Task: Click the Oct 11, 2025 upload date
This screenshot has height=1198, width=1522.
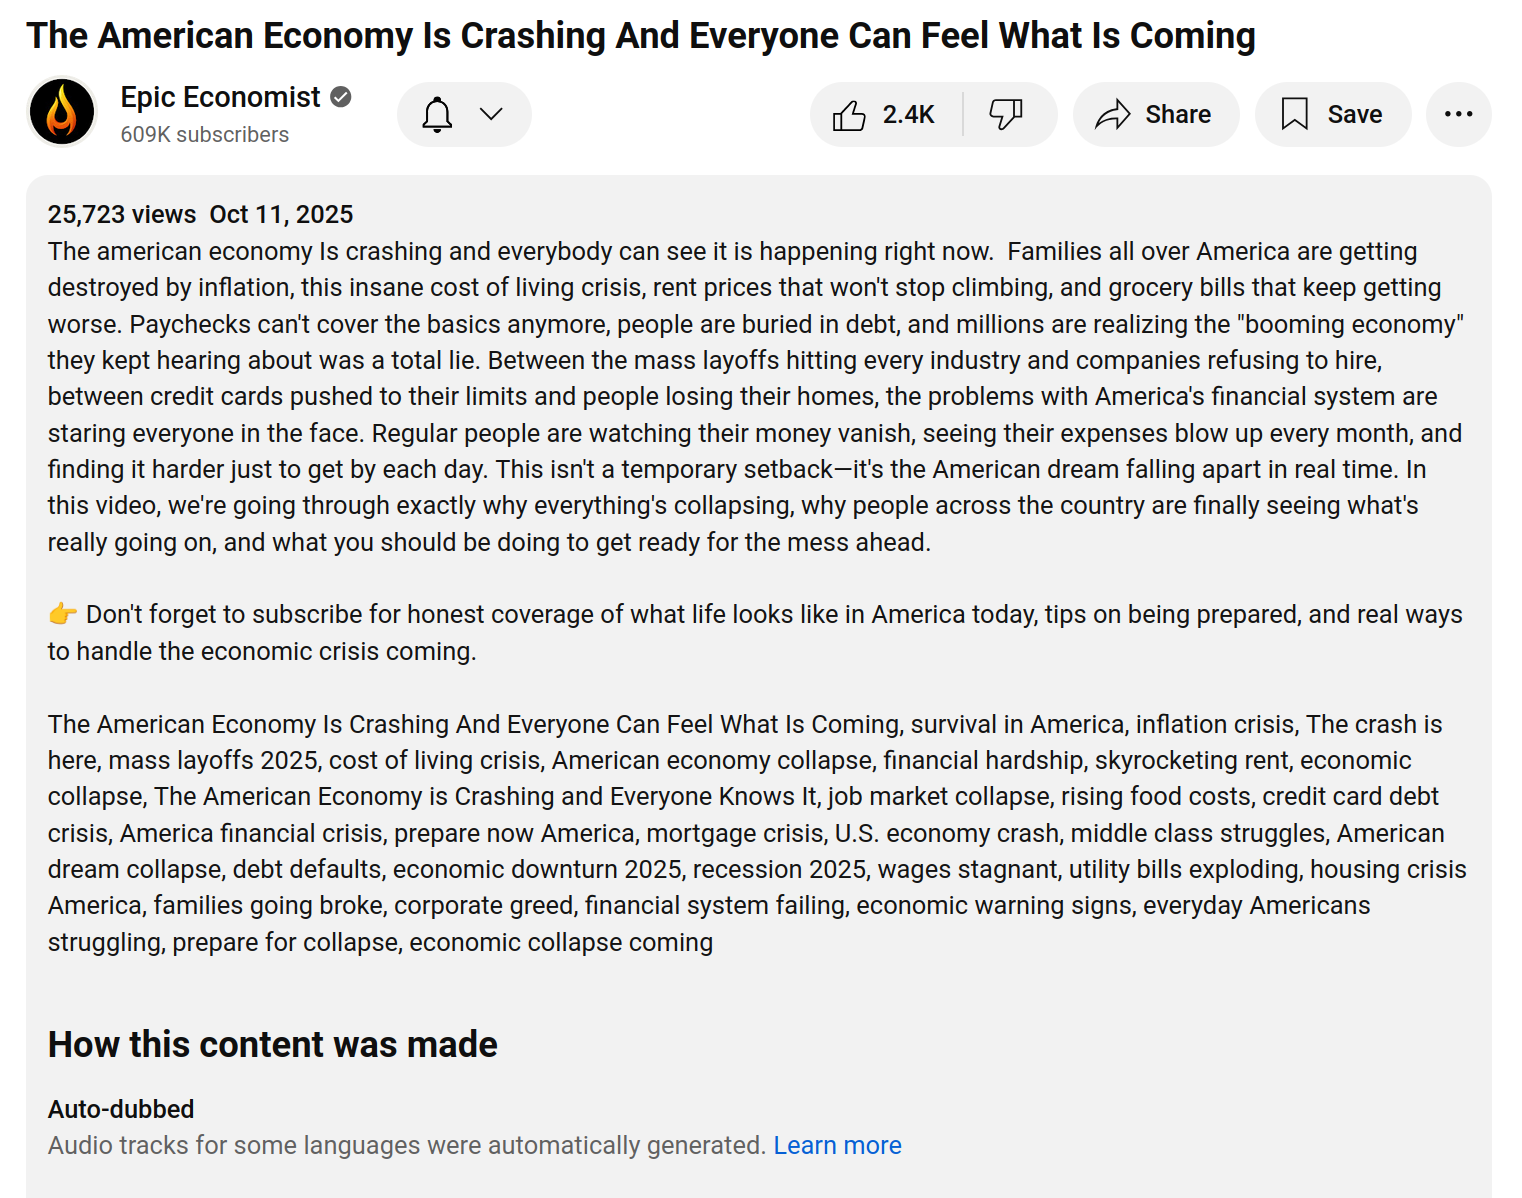Action: 281,214
